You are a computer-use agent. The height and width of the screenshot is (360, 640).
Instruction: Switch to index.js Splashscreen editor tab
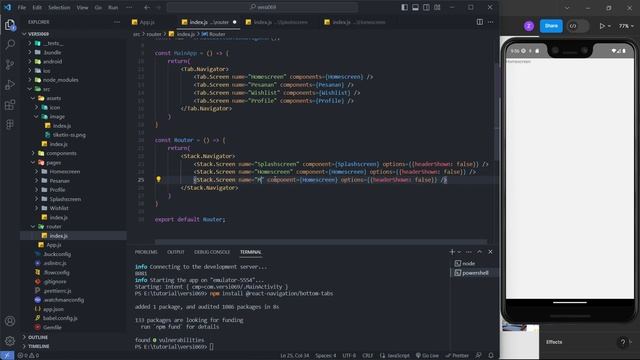tap(280, 22)
